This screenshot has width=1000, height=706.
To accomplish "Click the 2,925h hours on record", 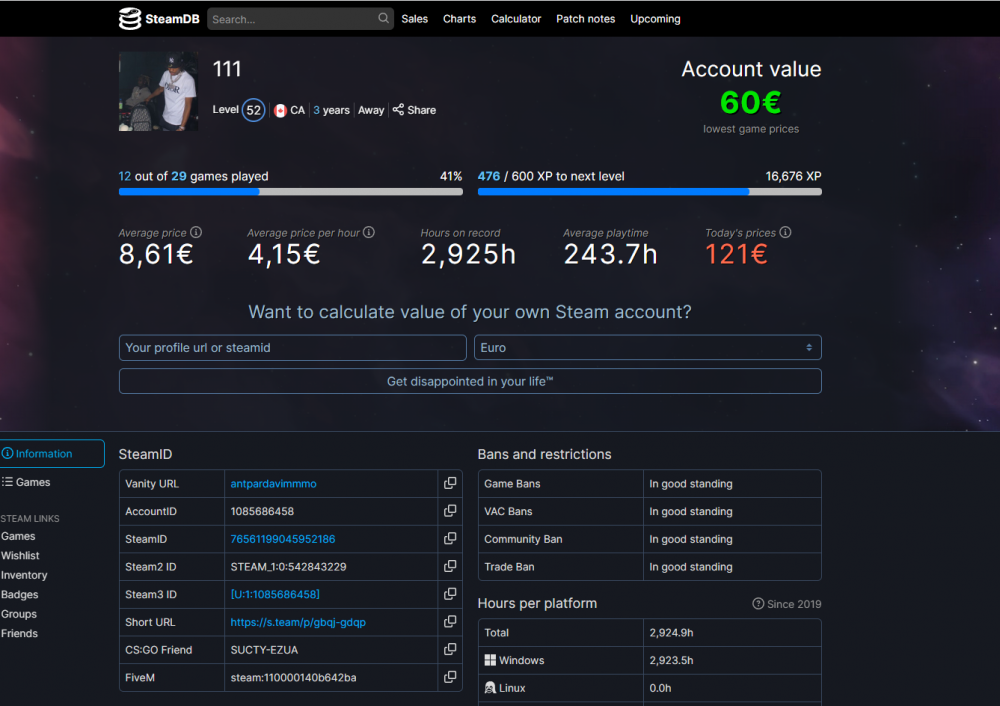I will point(468,254).
